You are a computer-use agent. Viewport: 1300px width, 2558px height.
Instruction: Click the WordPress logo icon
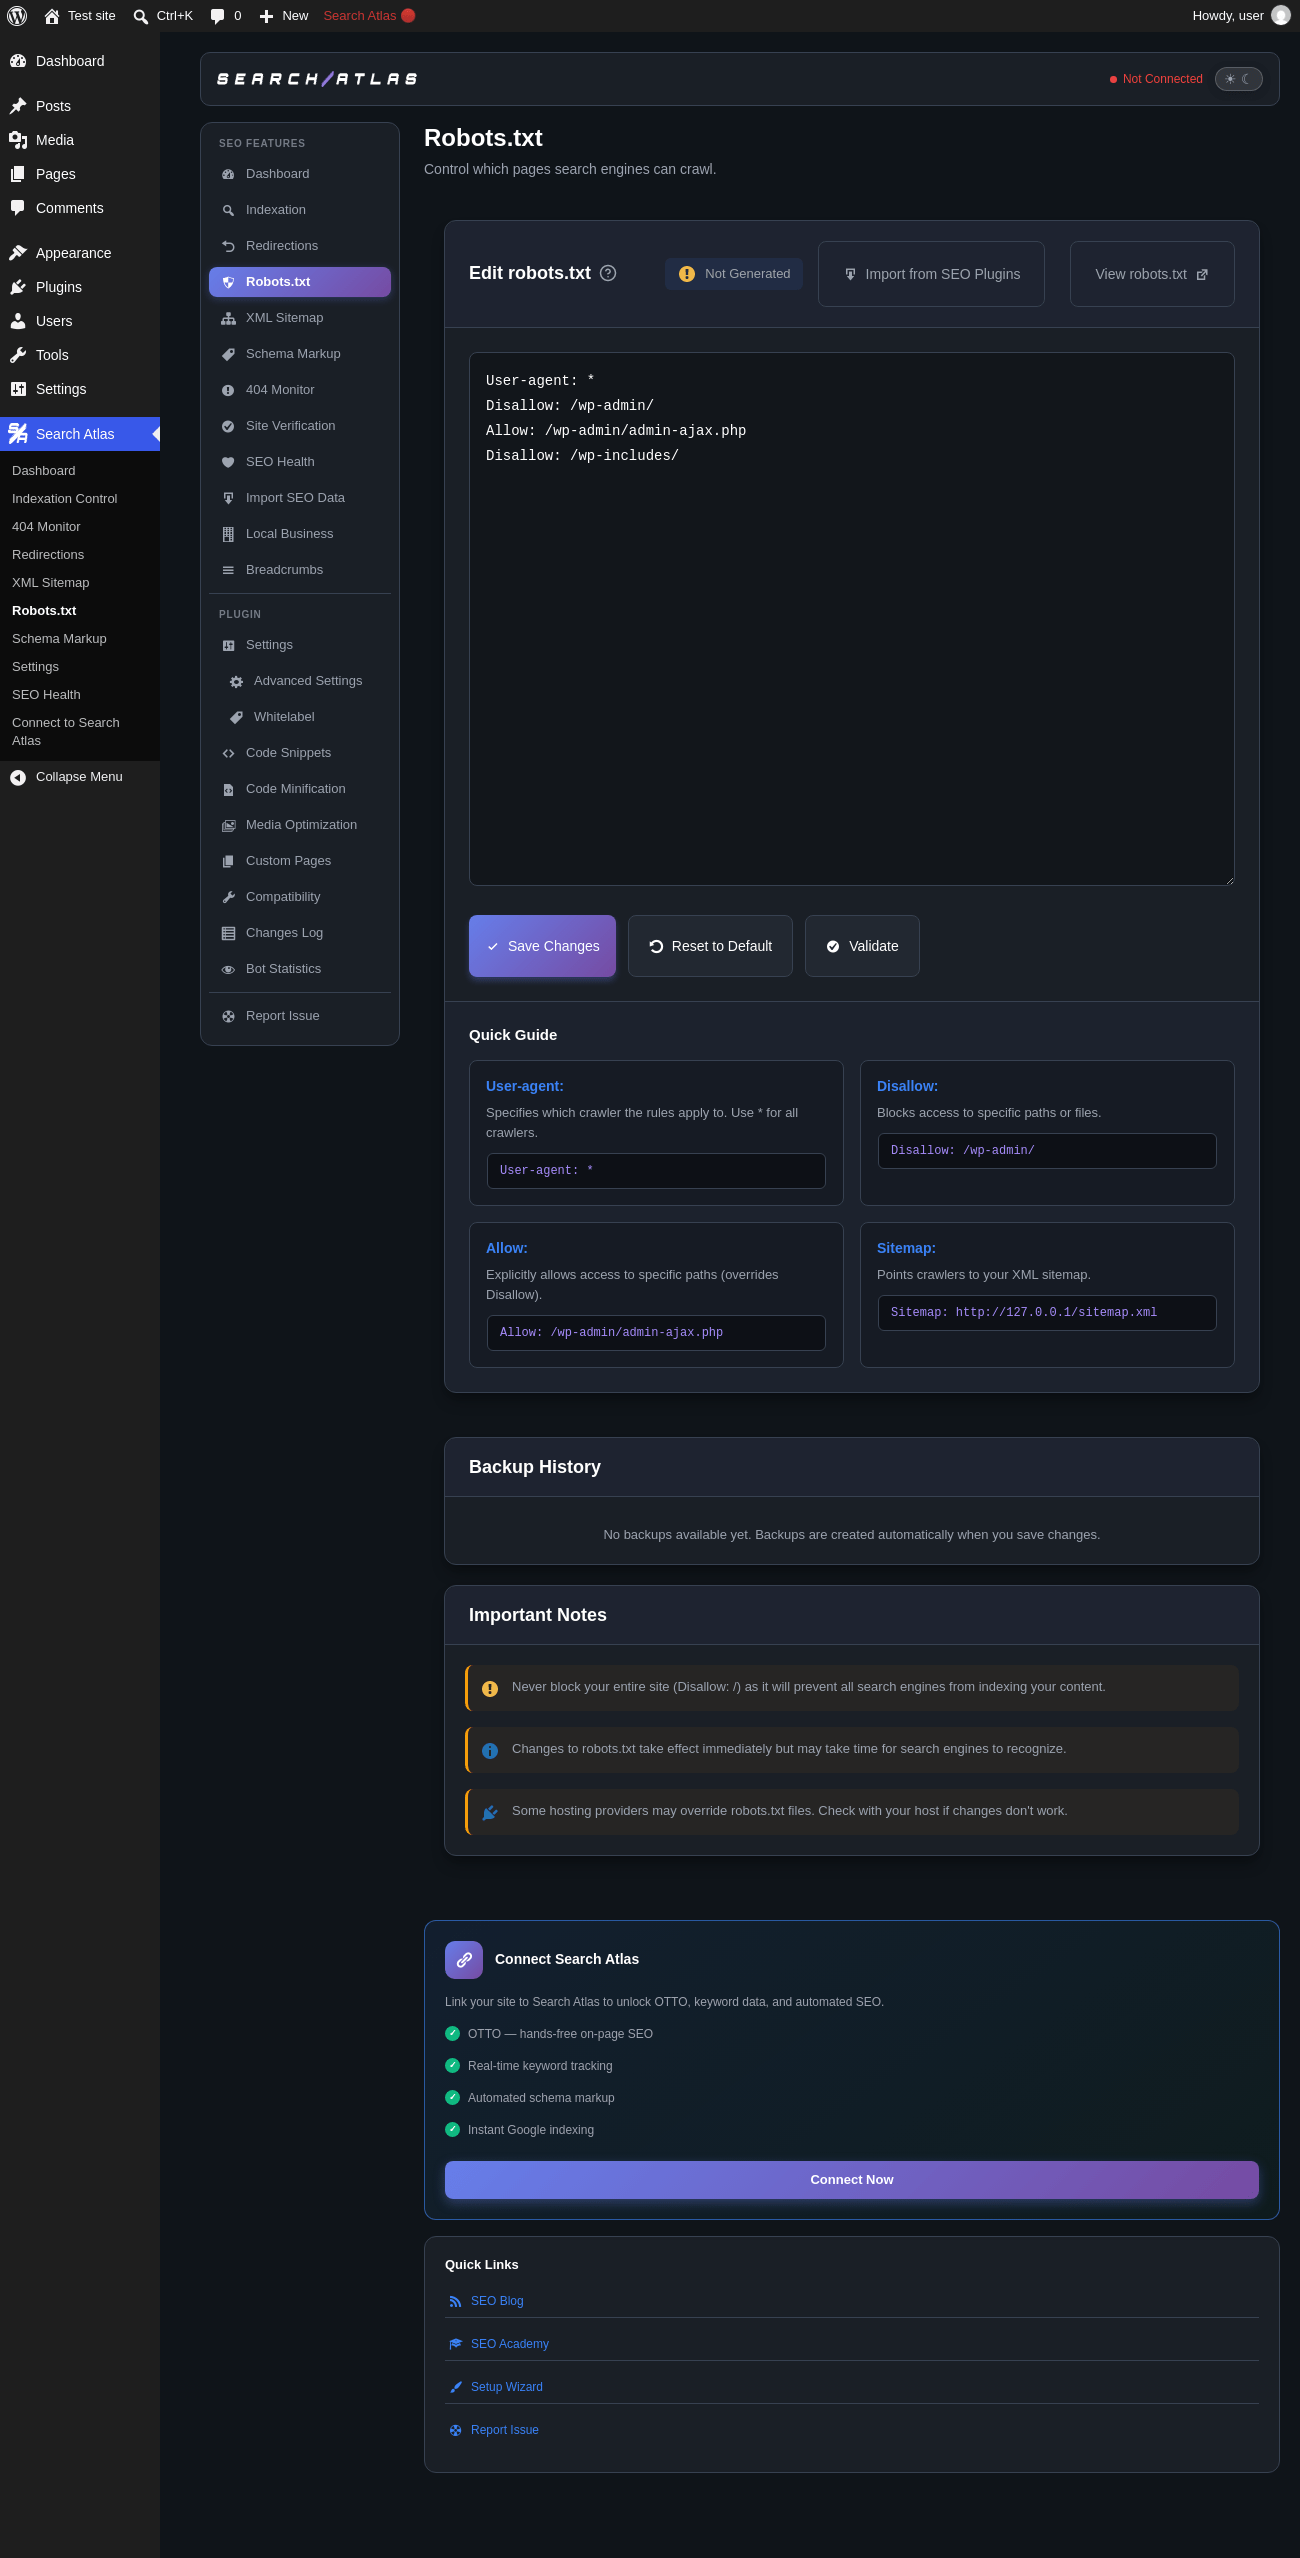click(x=17, y=16)
